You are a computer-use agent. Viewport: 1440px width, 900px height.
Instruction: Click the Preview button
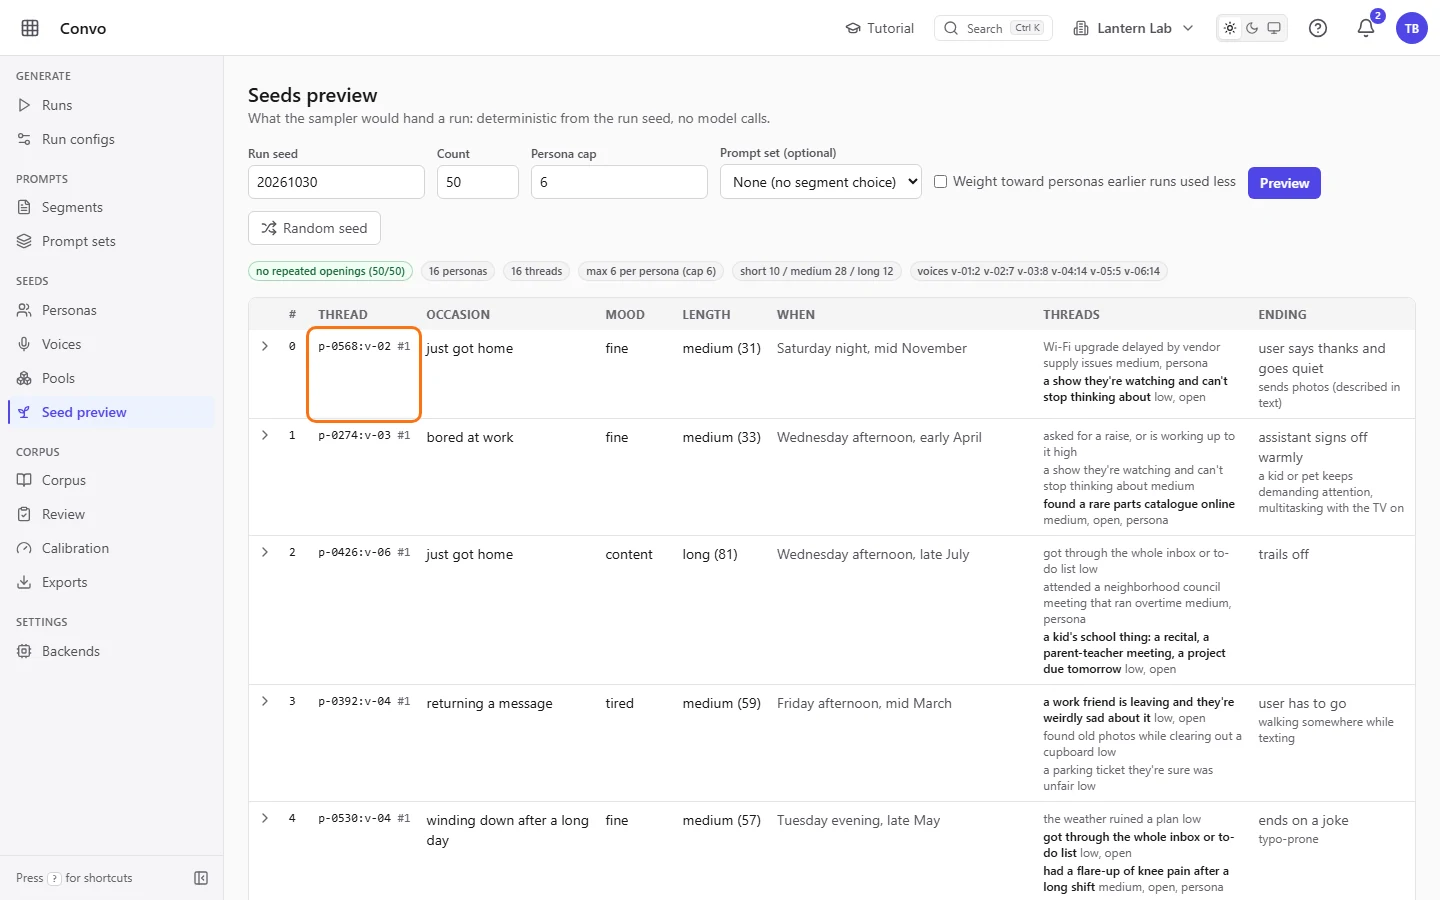1284,183
